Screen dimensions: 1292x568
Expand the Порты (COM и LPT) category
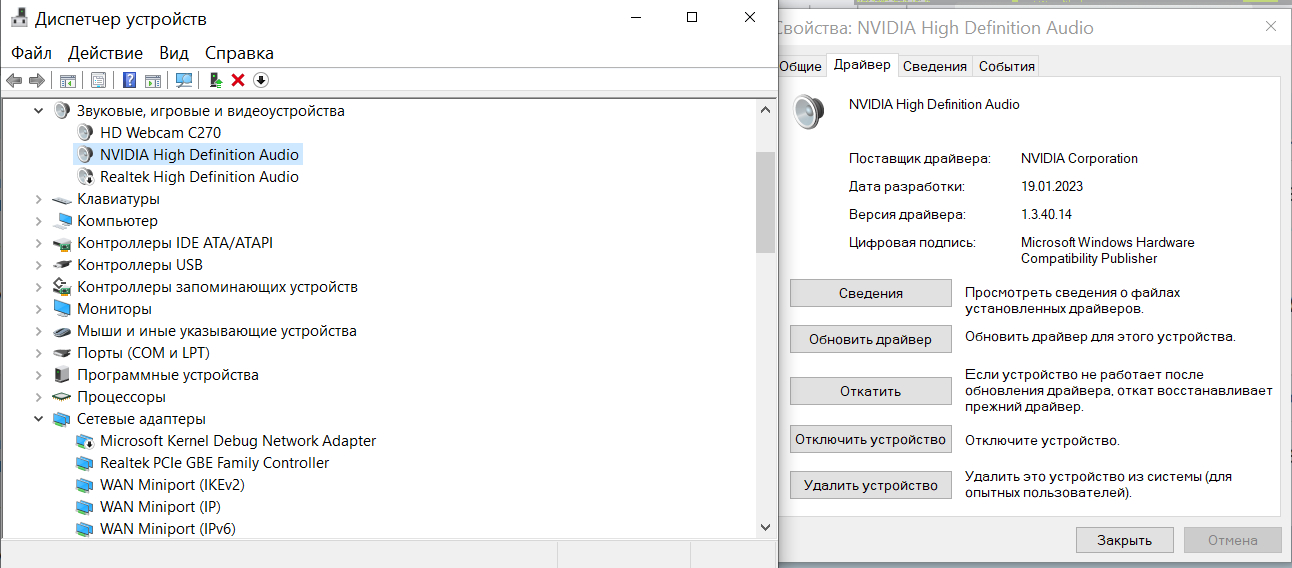click(x=39, y=353)
